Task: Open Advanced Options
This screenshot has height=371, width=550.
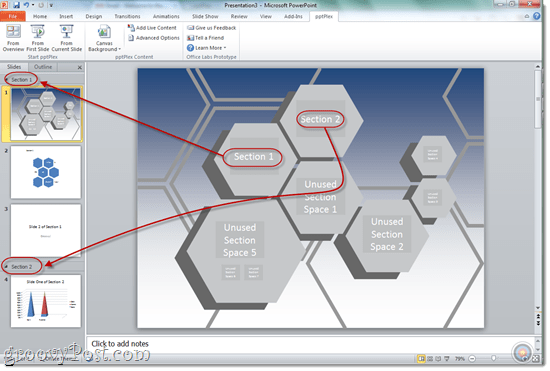Action: (x=154, y=38)
